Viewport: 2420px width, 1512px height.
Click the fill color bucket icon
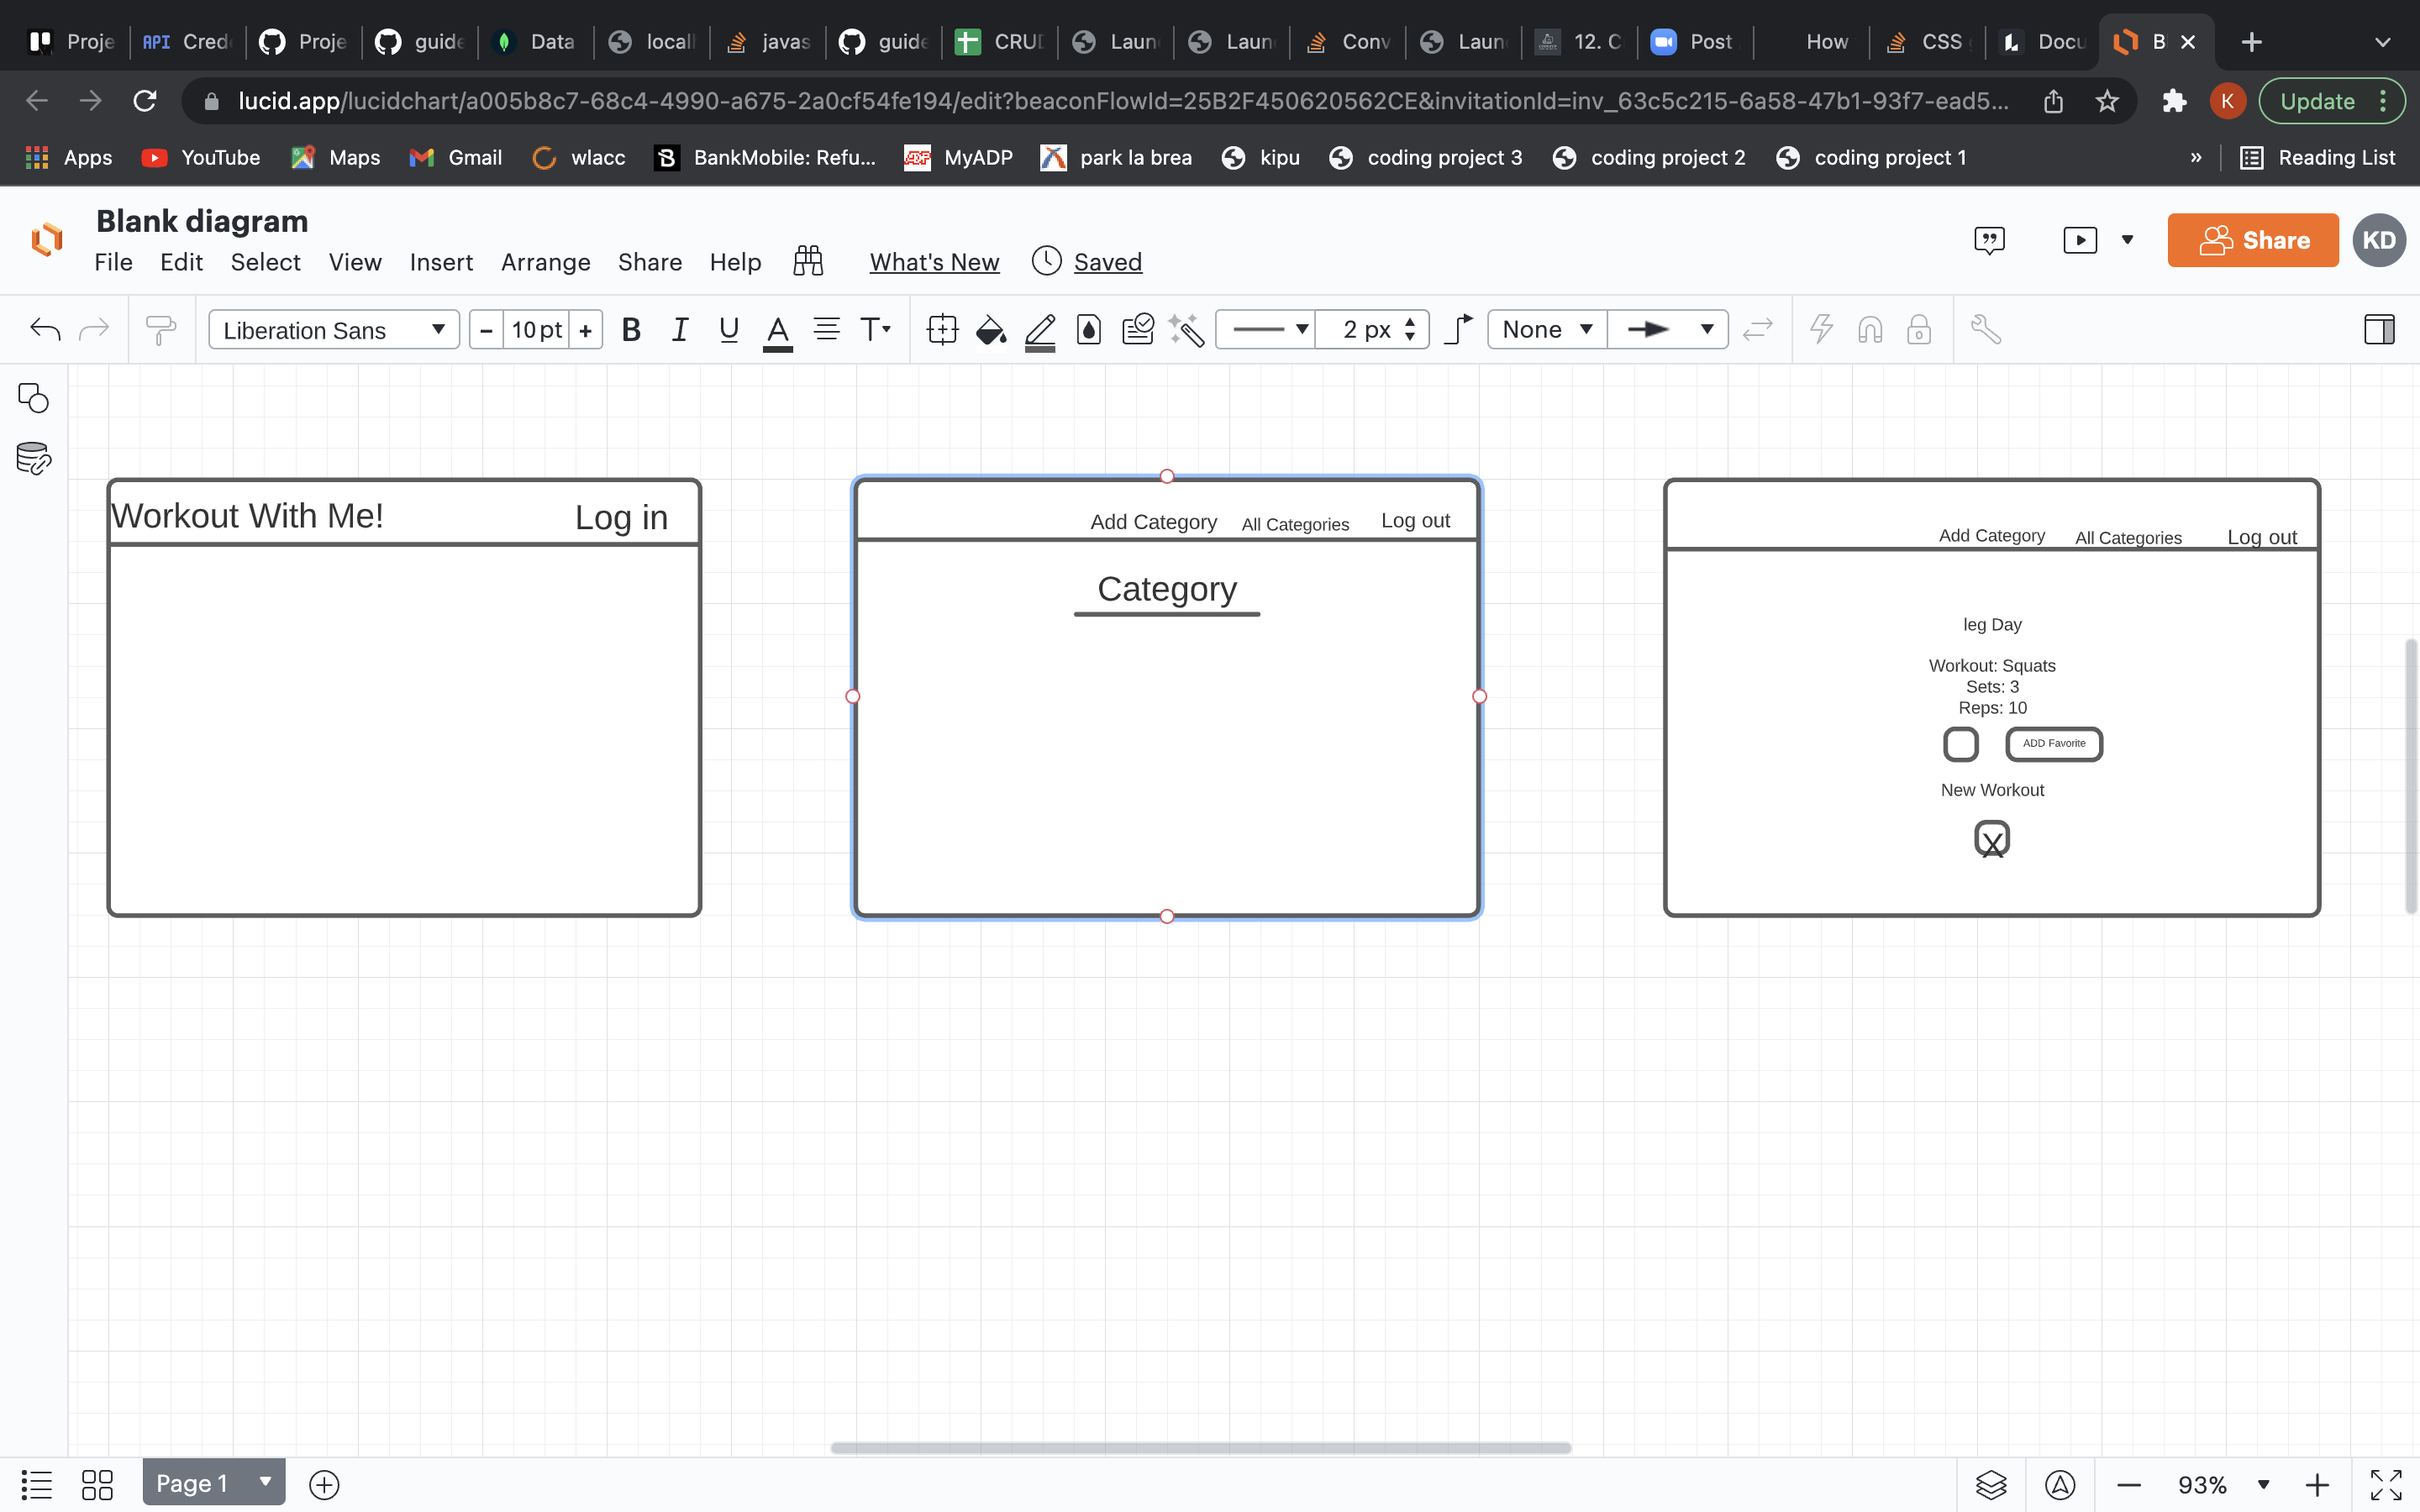click(x=990, y=329)
